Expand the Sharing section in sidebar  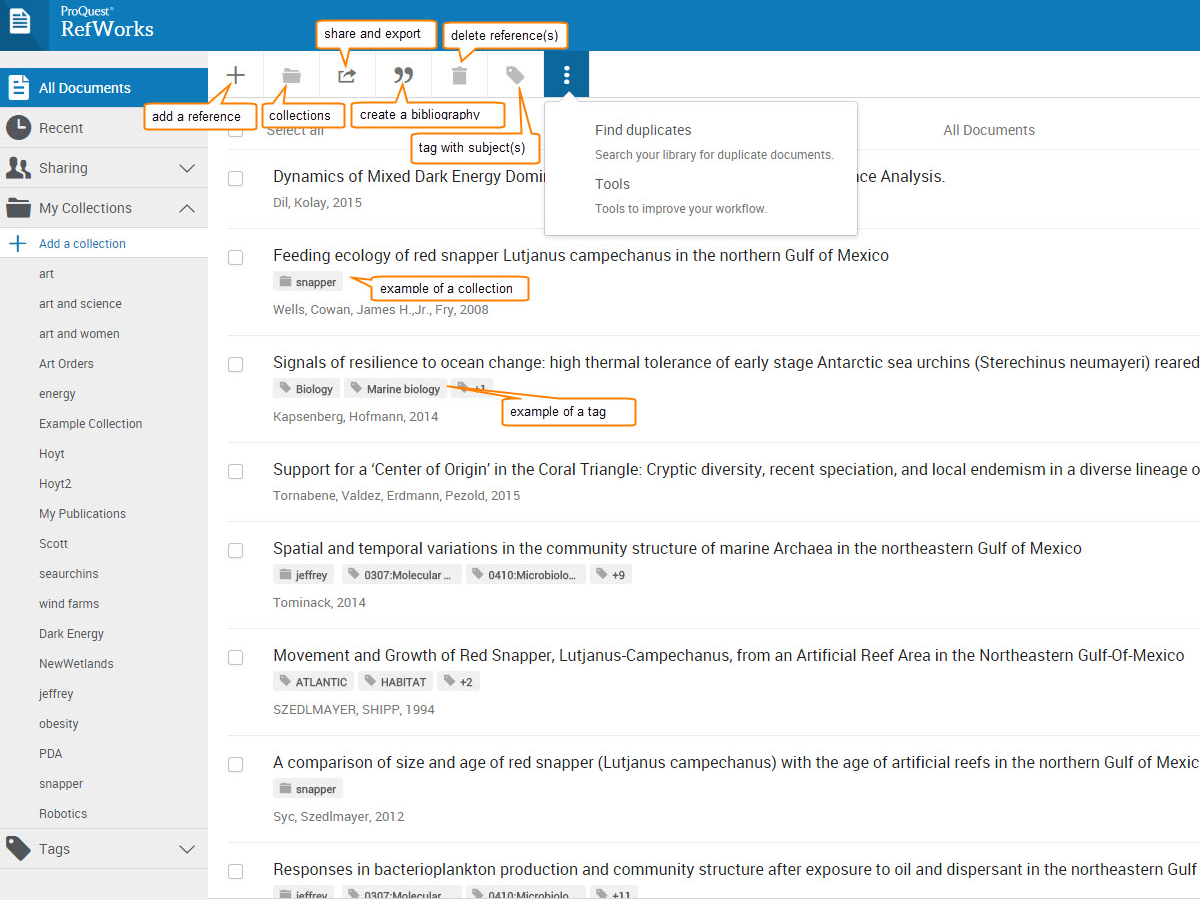tap(187, 168)
